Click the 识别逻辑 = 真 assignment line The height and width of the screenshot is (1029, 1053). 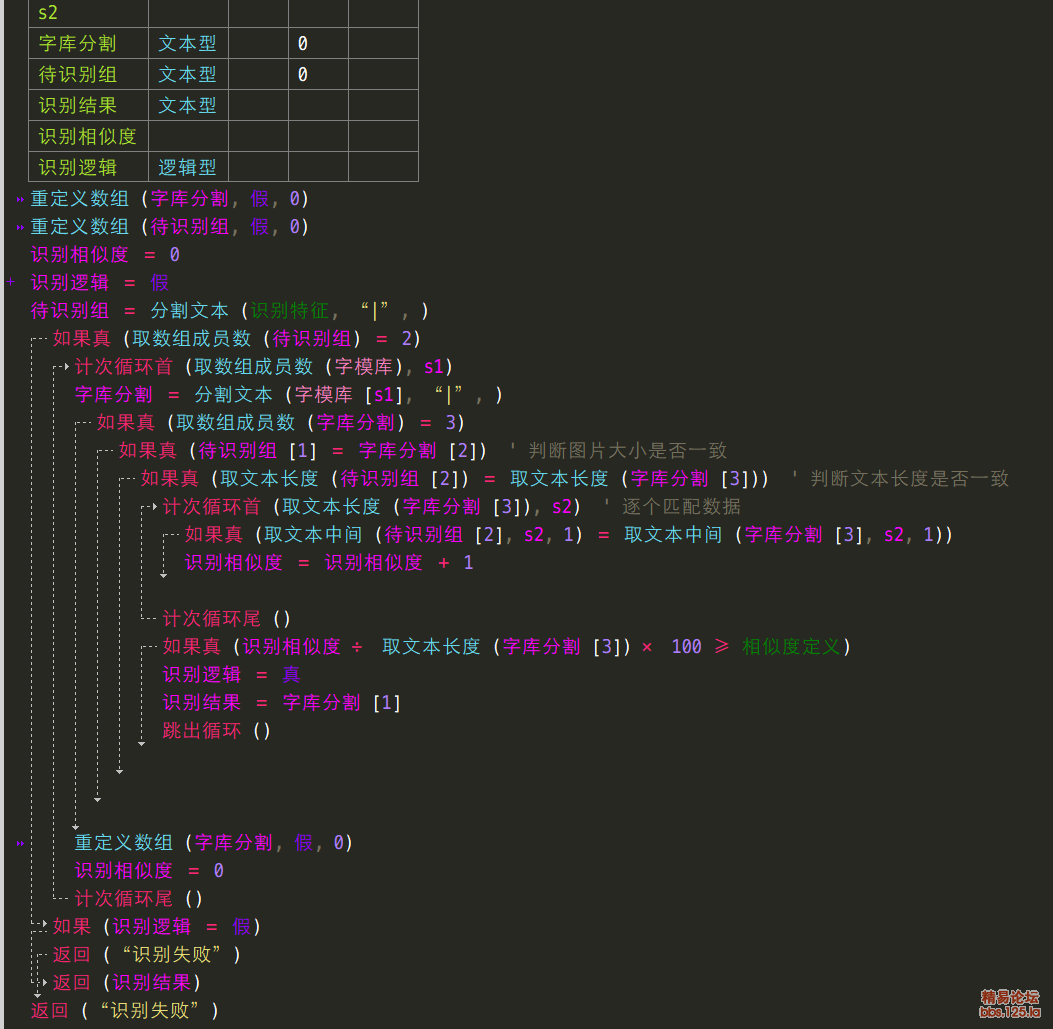231,674
